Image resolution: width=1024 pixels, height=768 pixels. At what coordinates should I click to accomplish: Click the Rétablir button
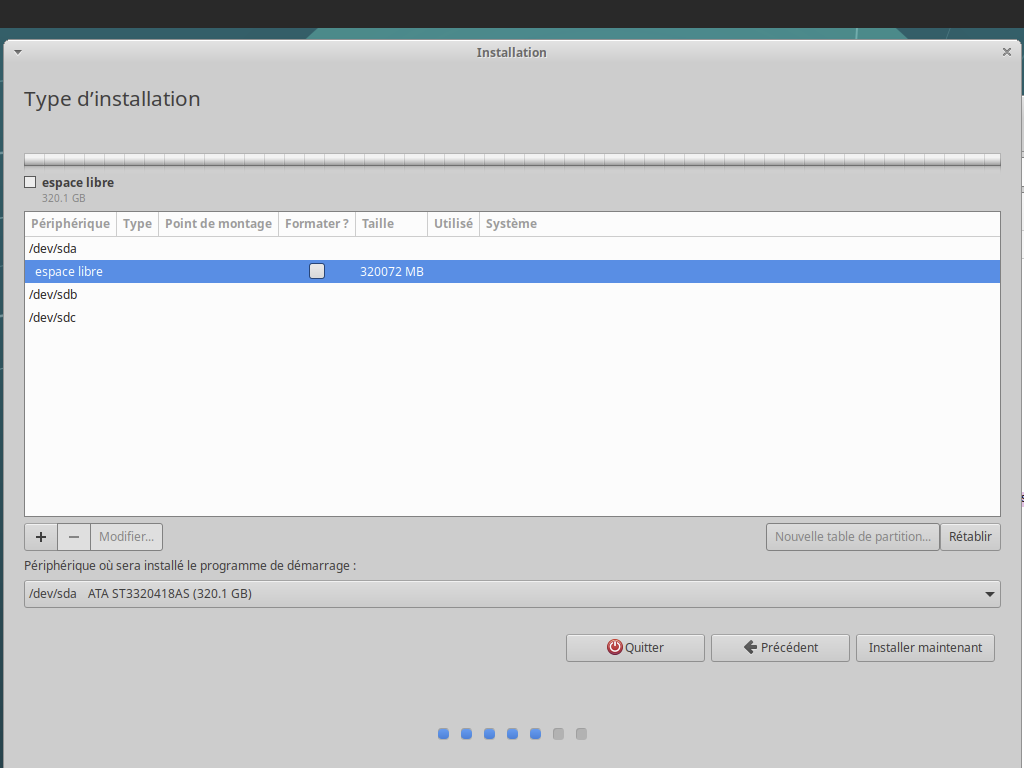(x=970, y=537)
